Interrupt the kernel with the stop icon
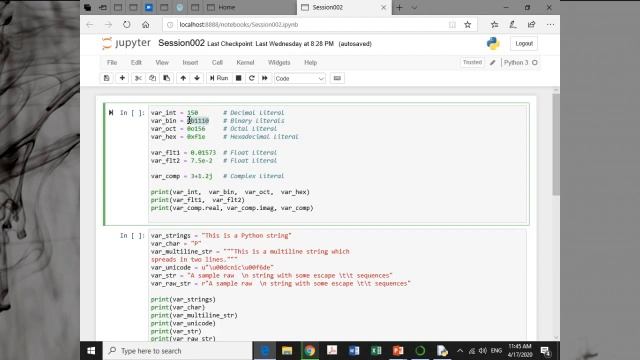 (239, 78)
